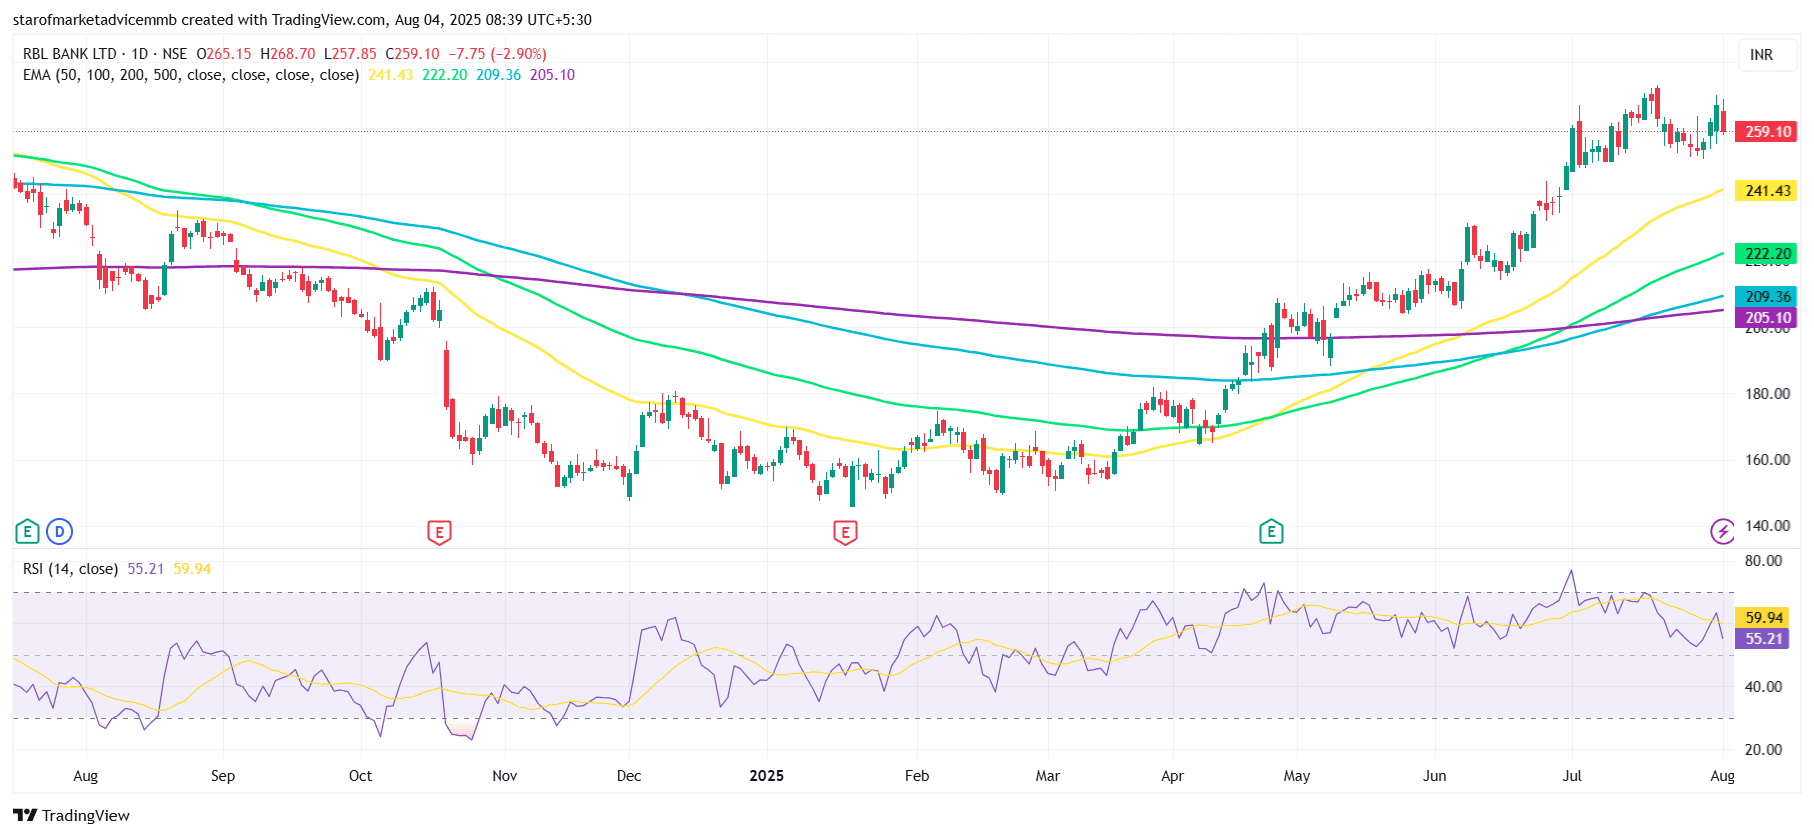Screen dimensions: 1814x837
Task: Click the May label on the time axis
Action: (1297, 776)
